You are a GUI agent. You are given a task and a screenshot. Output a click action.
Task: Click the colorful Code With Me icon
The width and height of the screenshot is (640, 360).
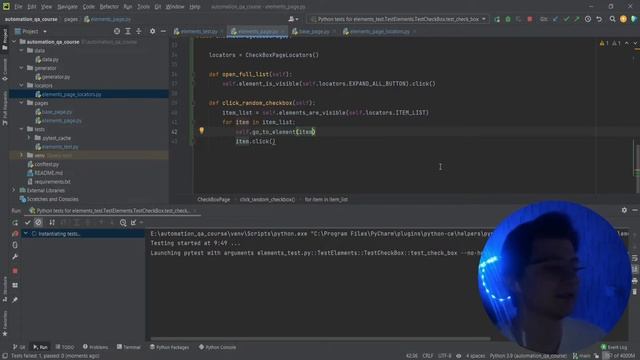pyautogui.click(x=634, y=19)
